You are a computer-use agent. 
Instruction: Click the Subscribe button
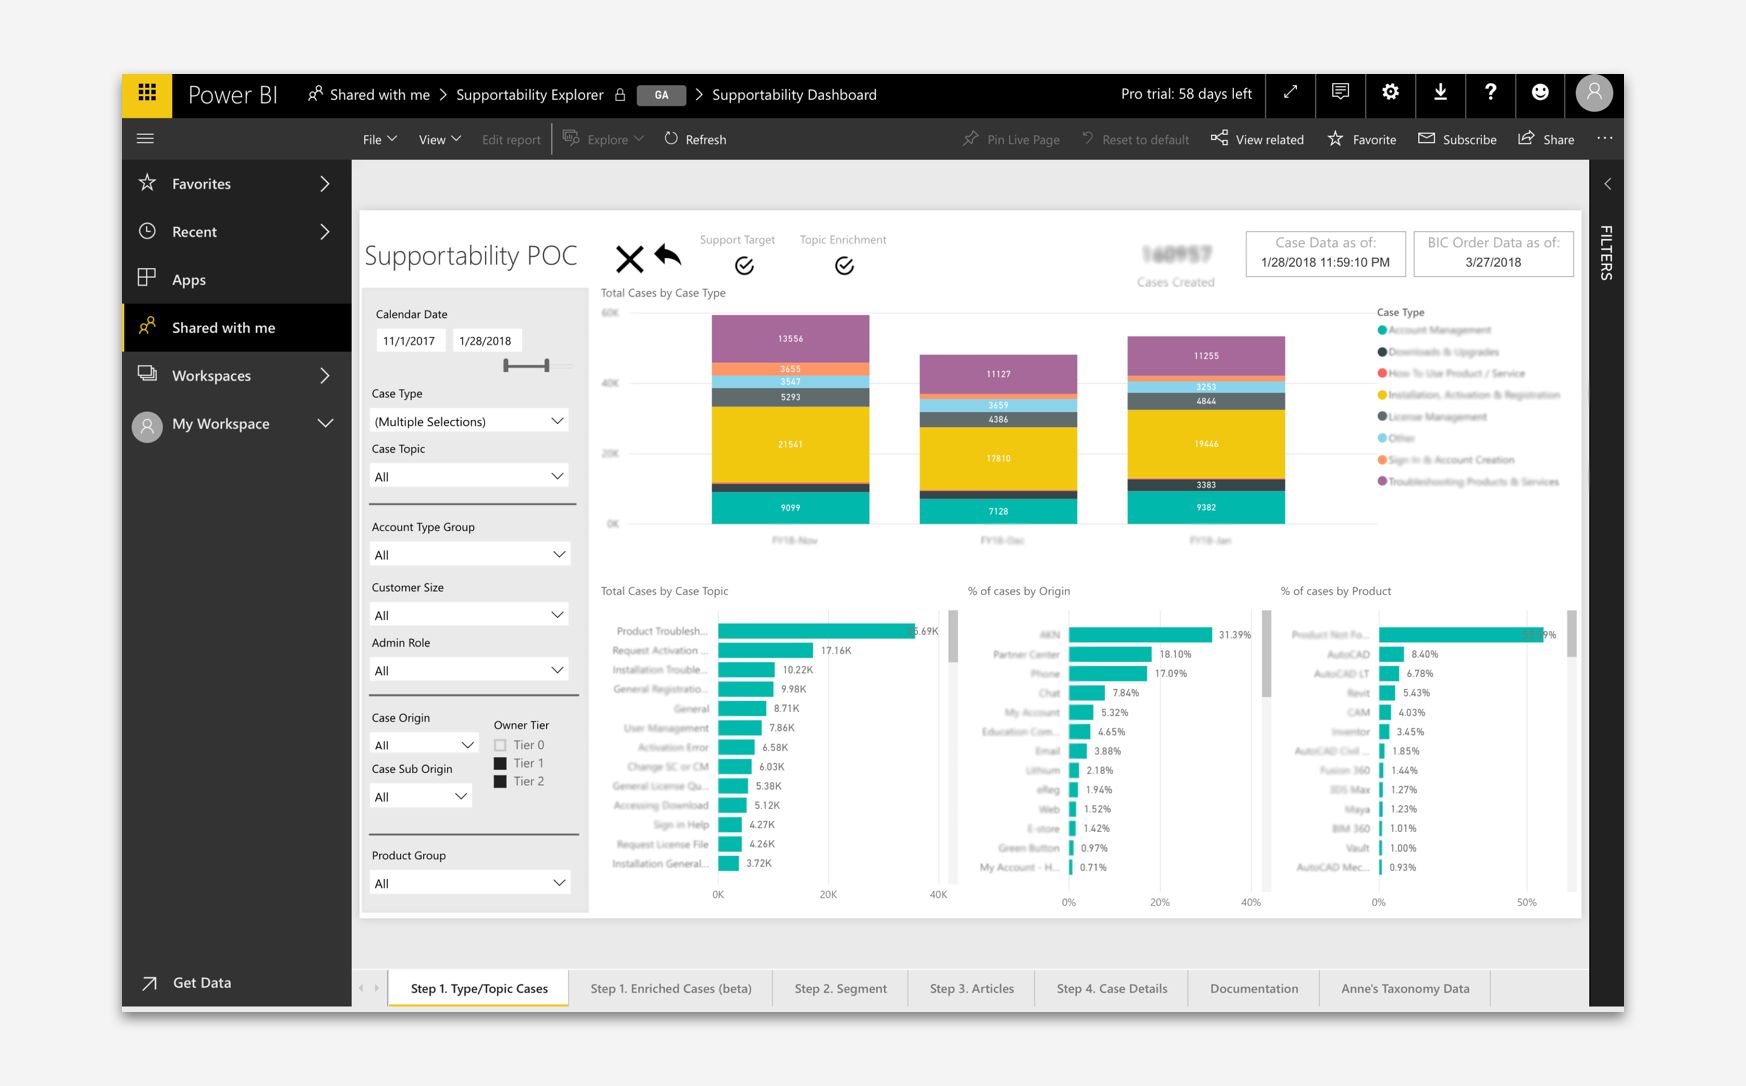coord(1457,139)
